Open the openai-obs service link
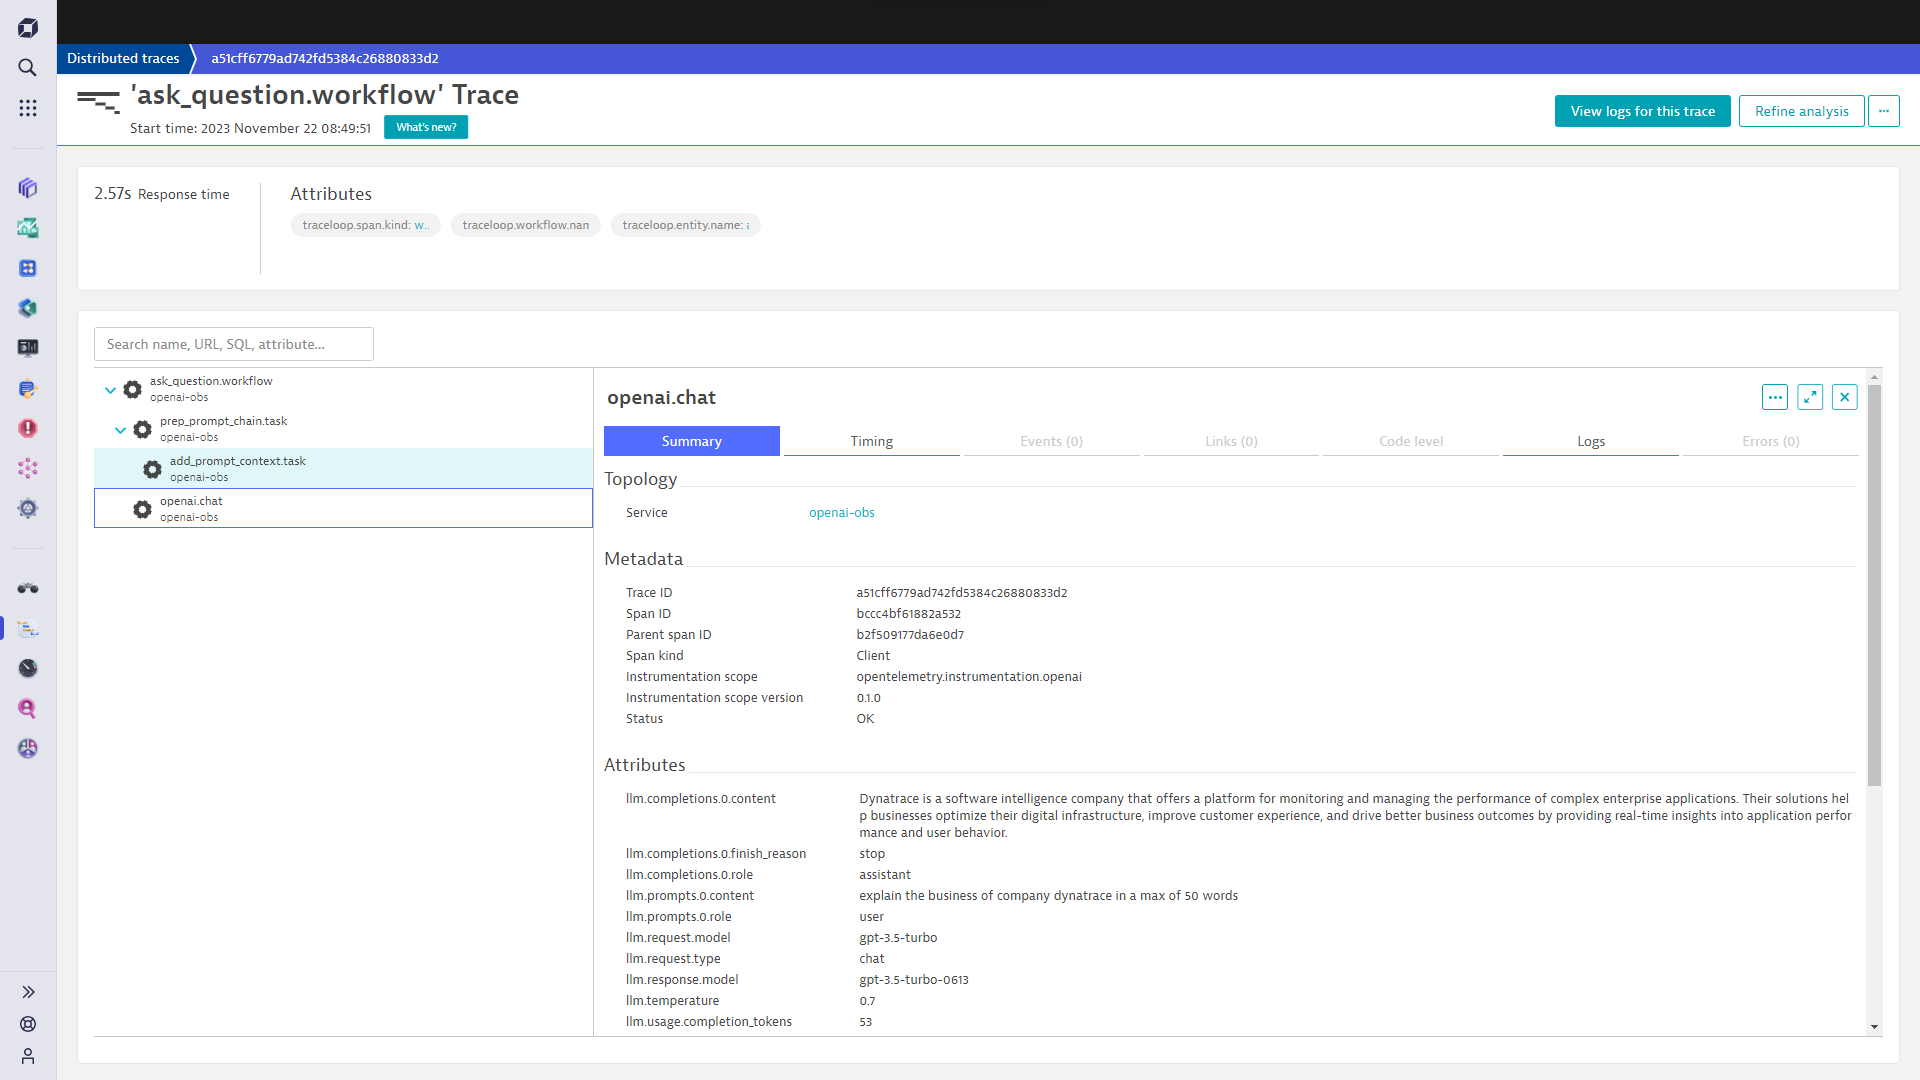Viewport: 1920px width, 1080px height. (841, 512)
